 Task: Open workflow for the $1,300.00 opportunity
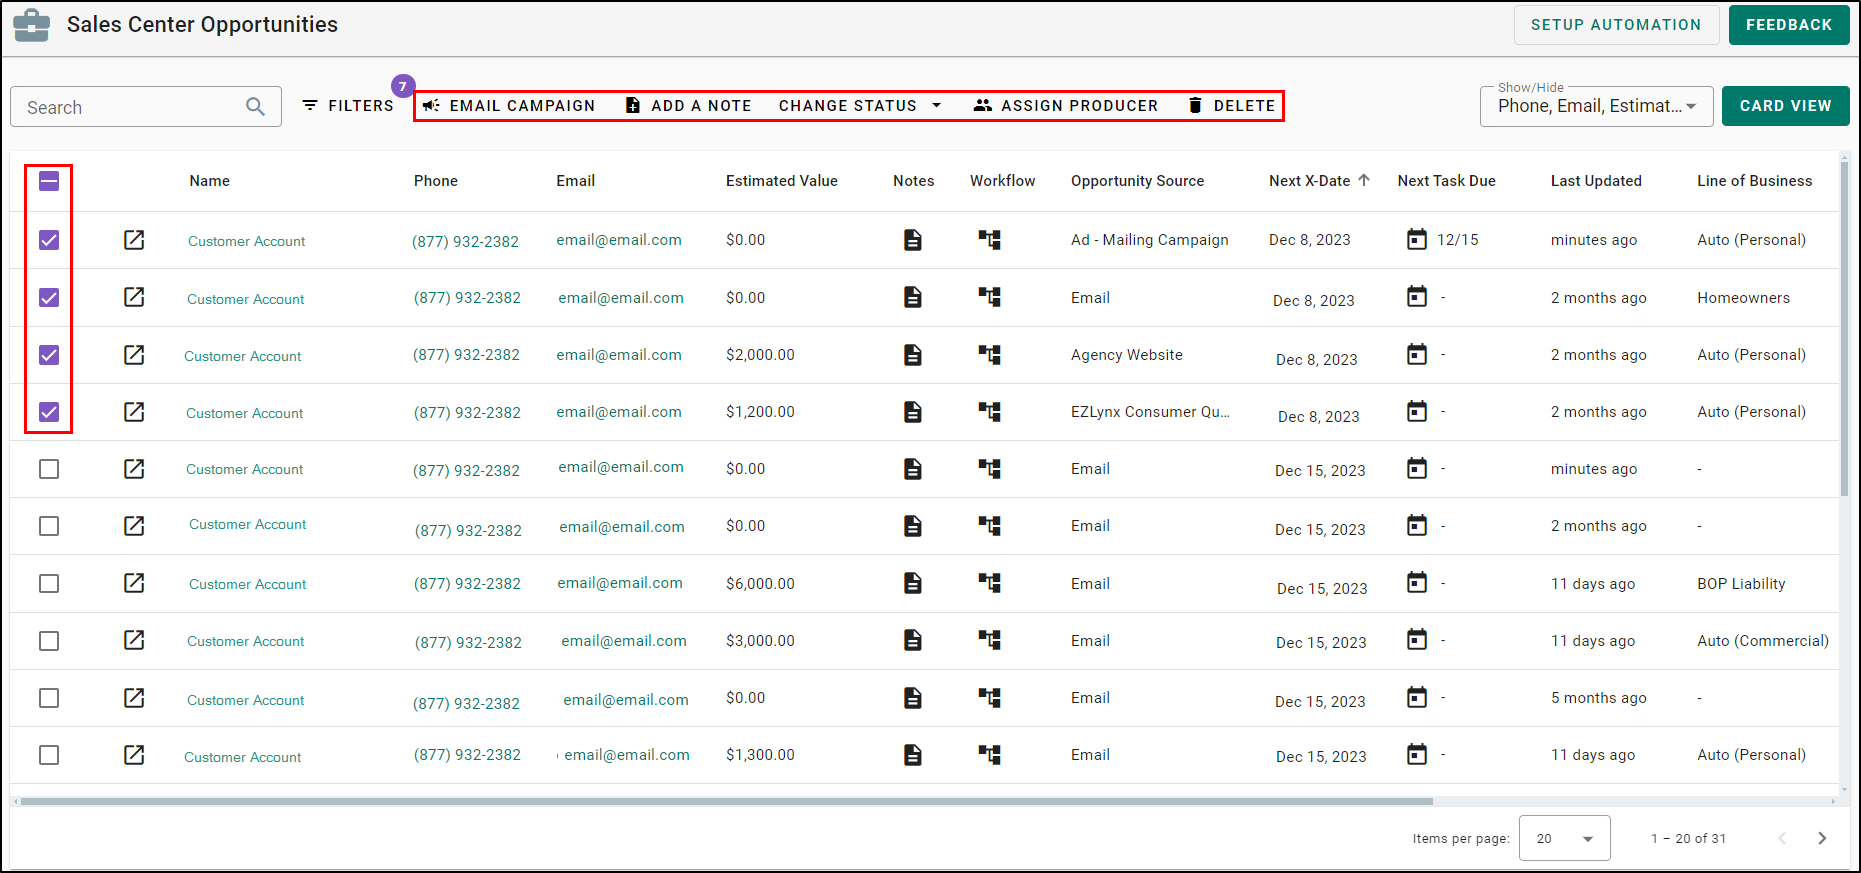990,755
